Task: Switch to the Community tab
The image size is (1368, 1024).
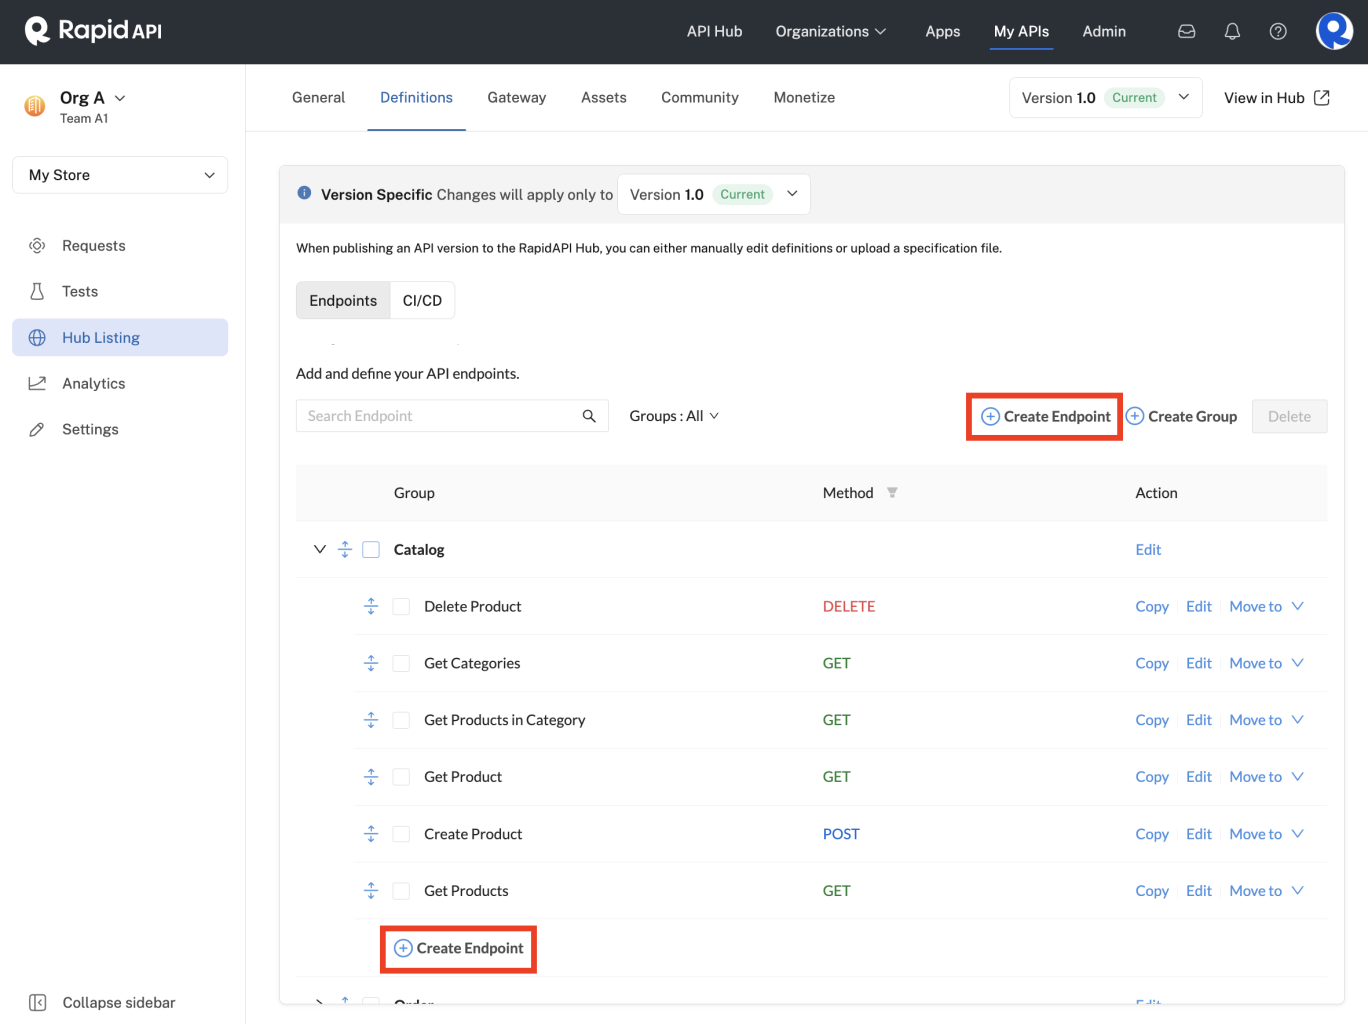Action: click(x=700, y=98)
